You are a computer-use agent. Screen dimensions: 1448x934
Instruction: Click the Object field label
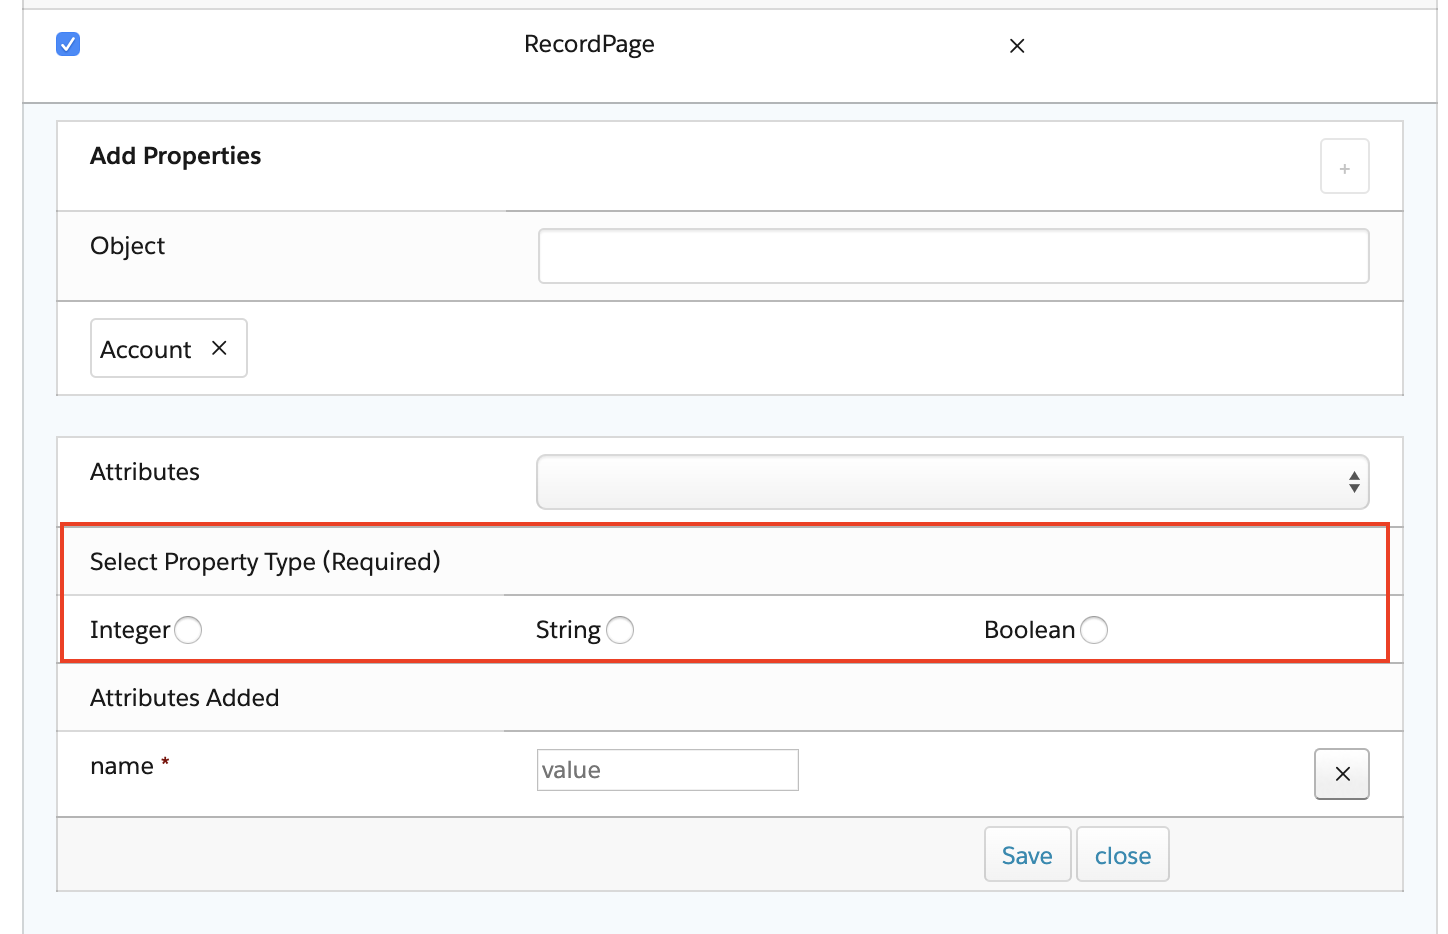tap(127, 246)
